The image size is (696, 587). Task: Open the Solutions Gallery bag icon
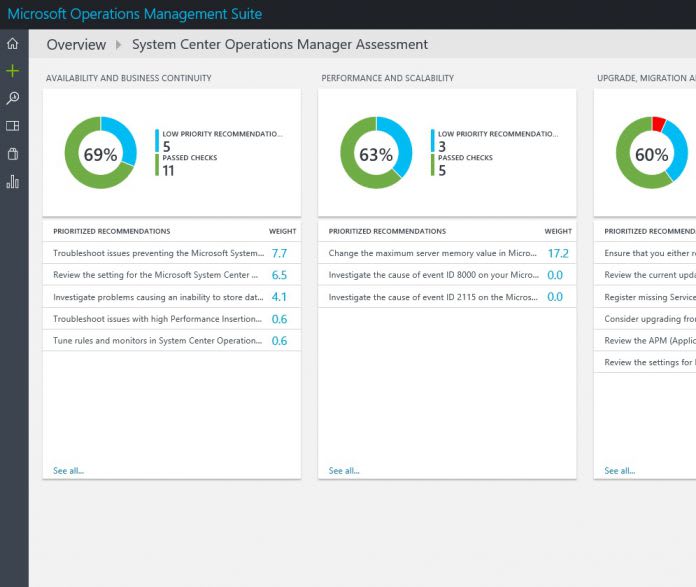coord(13,154)
